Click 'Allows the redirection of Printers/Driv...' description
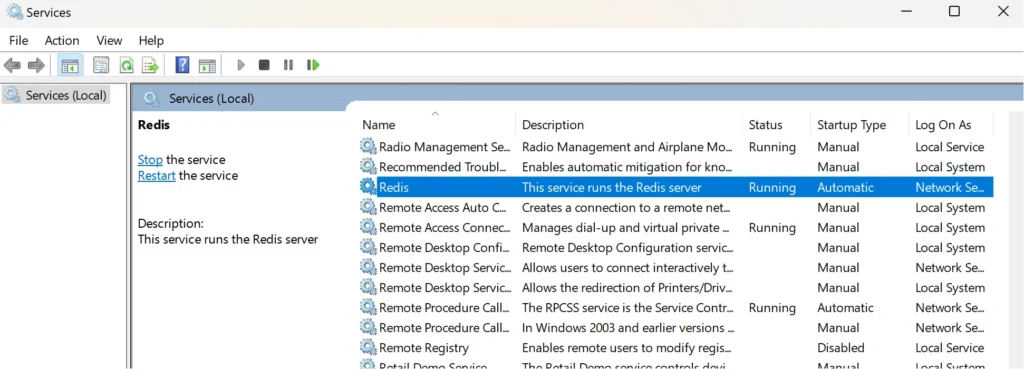 628,288
